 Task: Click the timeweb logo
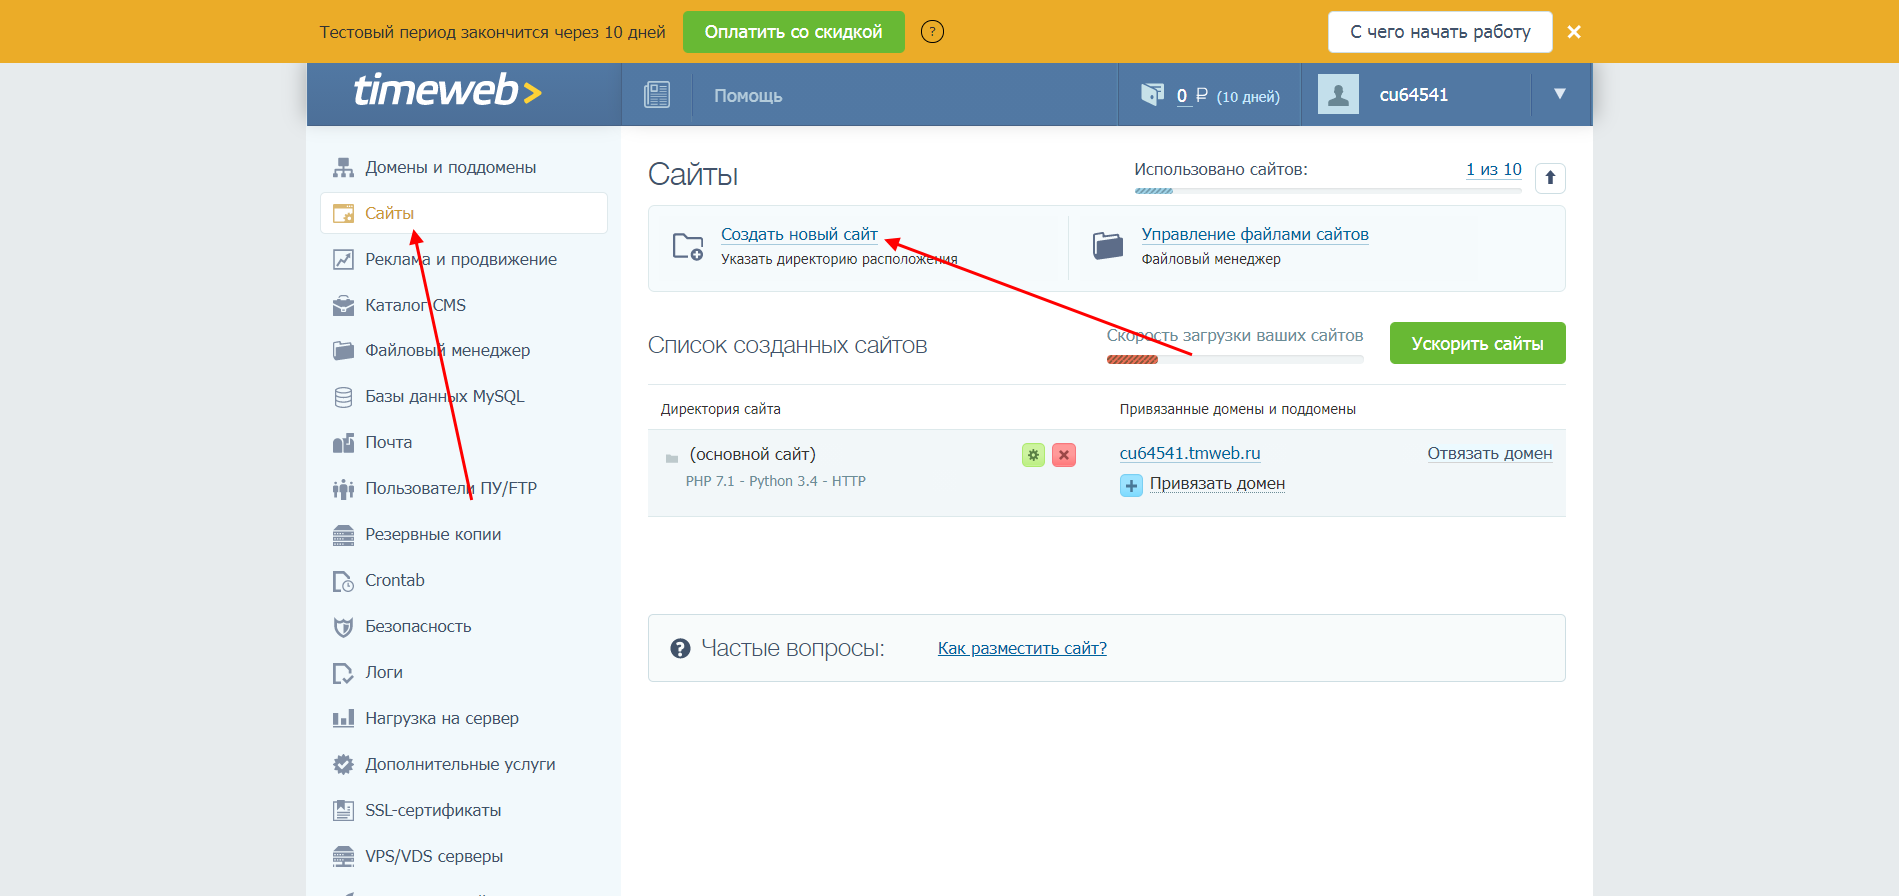[x=447, y=91]
